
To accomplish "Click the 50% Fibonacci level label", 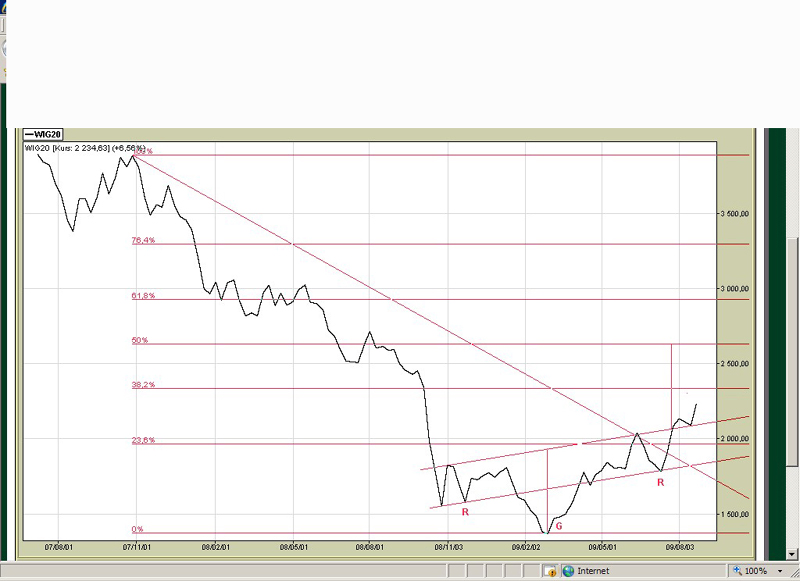I will click(x=140, y=340).
